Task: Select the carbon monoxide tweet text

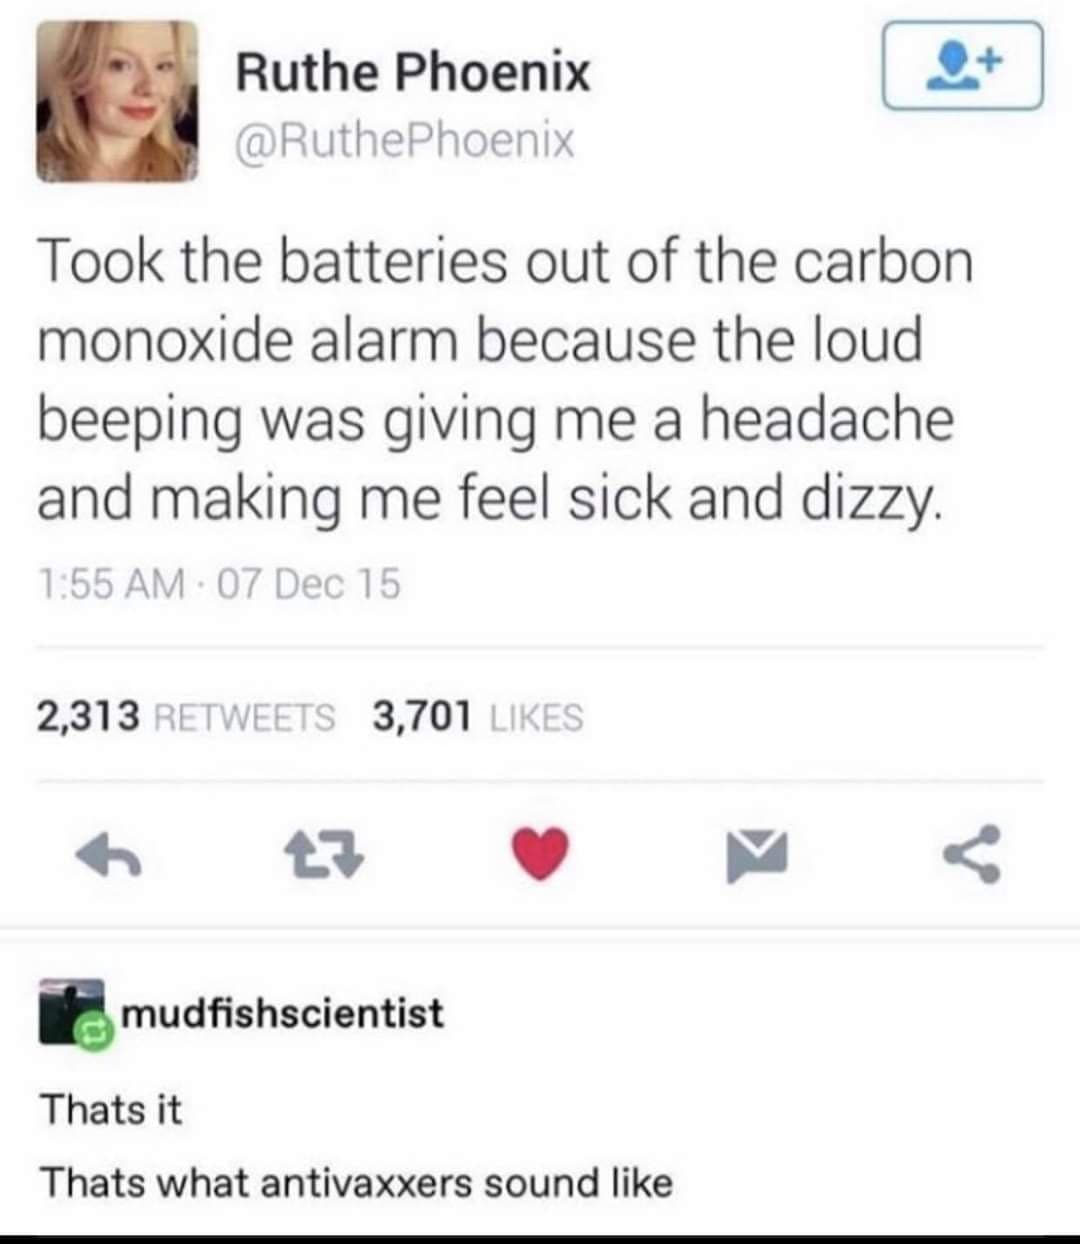Action: (505, 380)
